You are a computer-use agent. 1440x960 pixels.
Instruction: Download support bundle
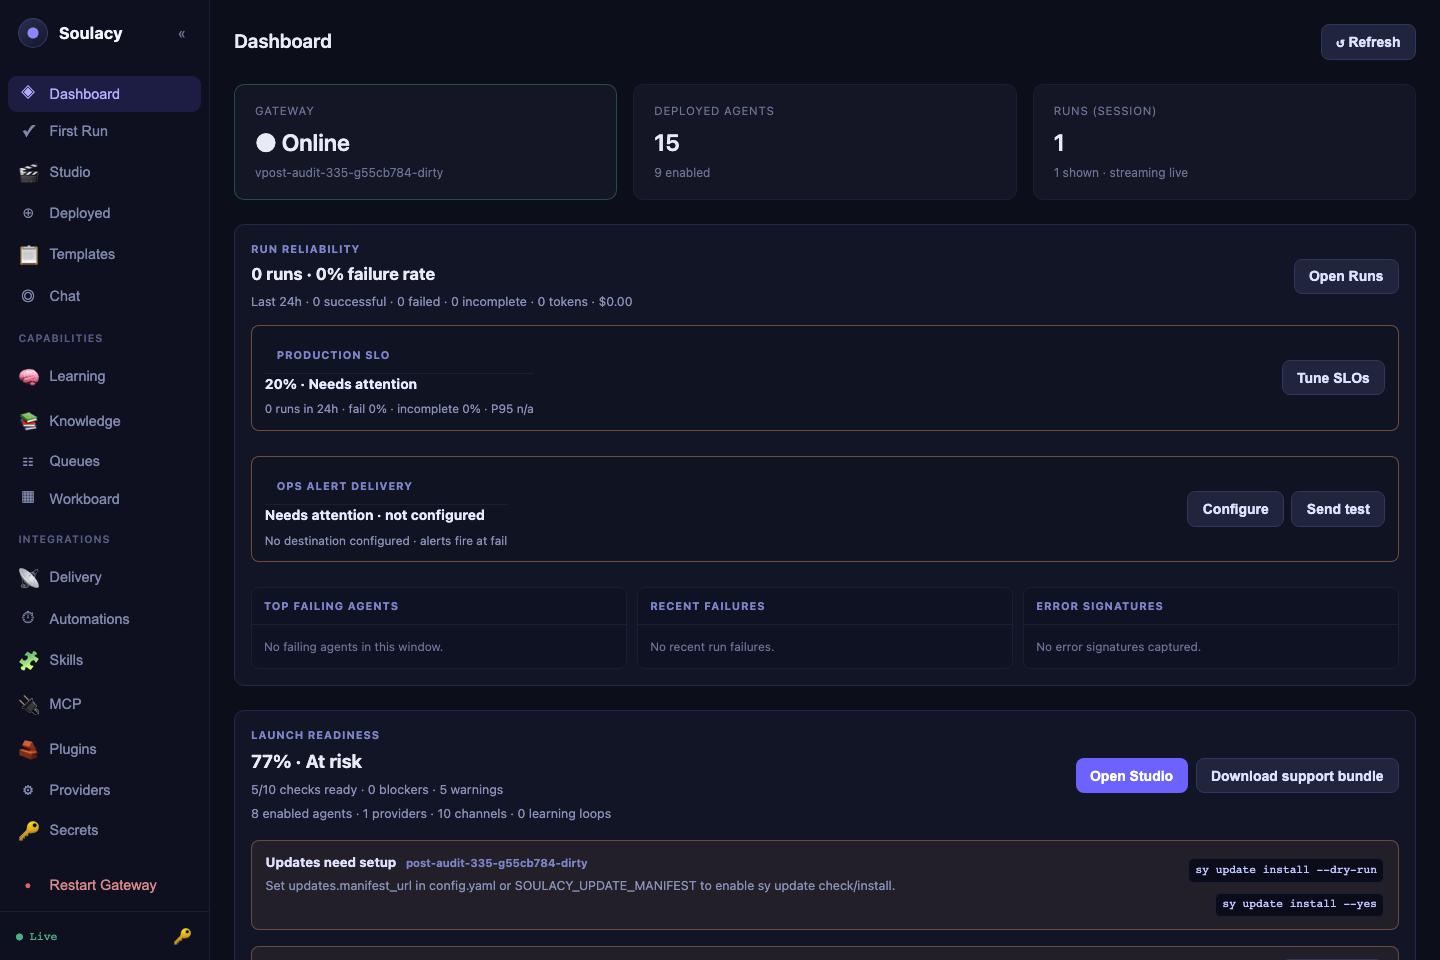(1297, 776)
